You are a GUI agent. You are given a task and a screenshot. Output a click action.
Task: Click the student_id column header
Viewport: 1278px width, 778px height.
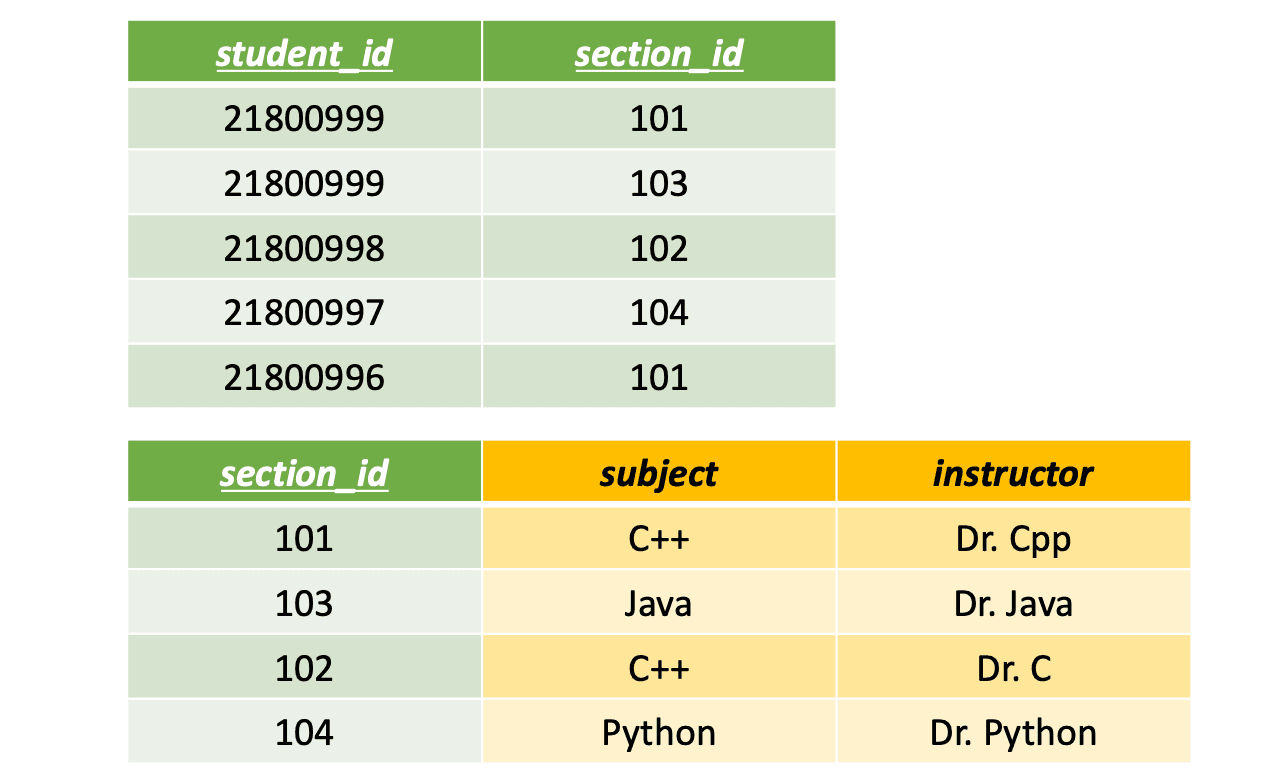click(304, 52)
